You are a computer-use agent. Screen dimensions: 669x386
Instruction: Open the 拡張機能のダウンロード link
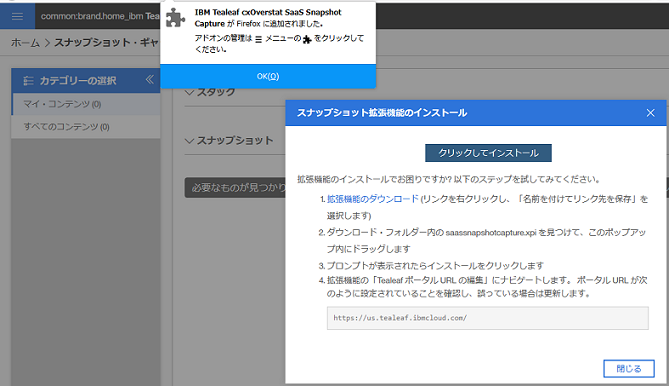[372, 199]
